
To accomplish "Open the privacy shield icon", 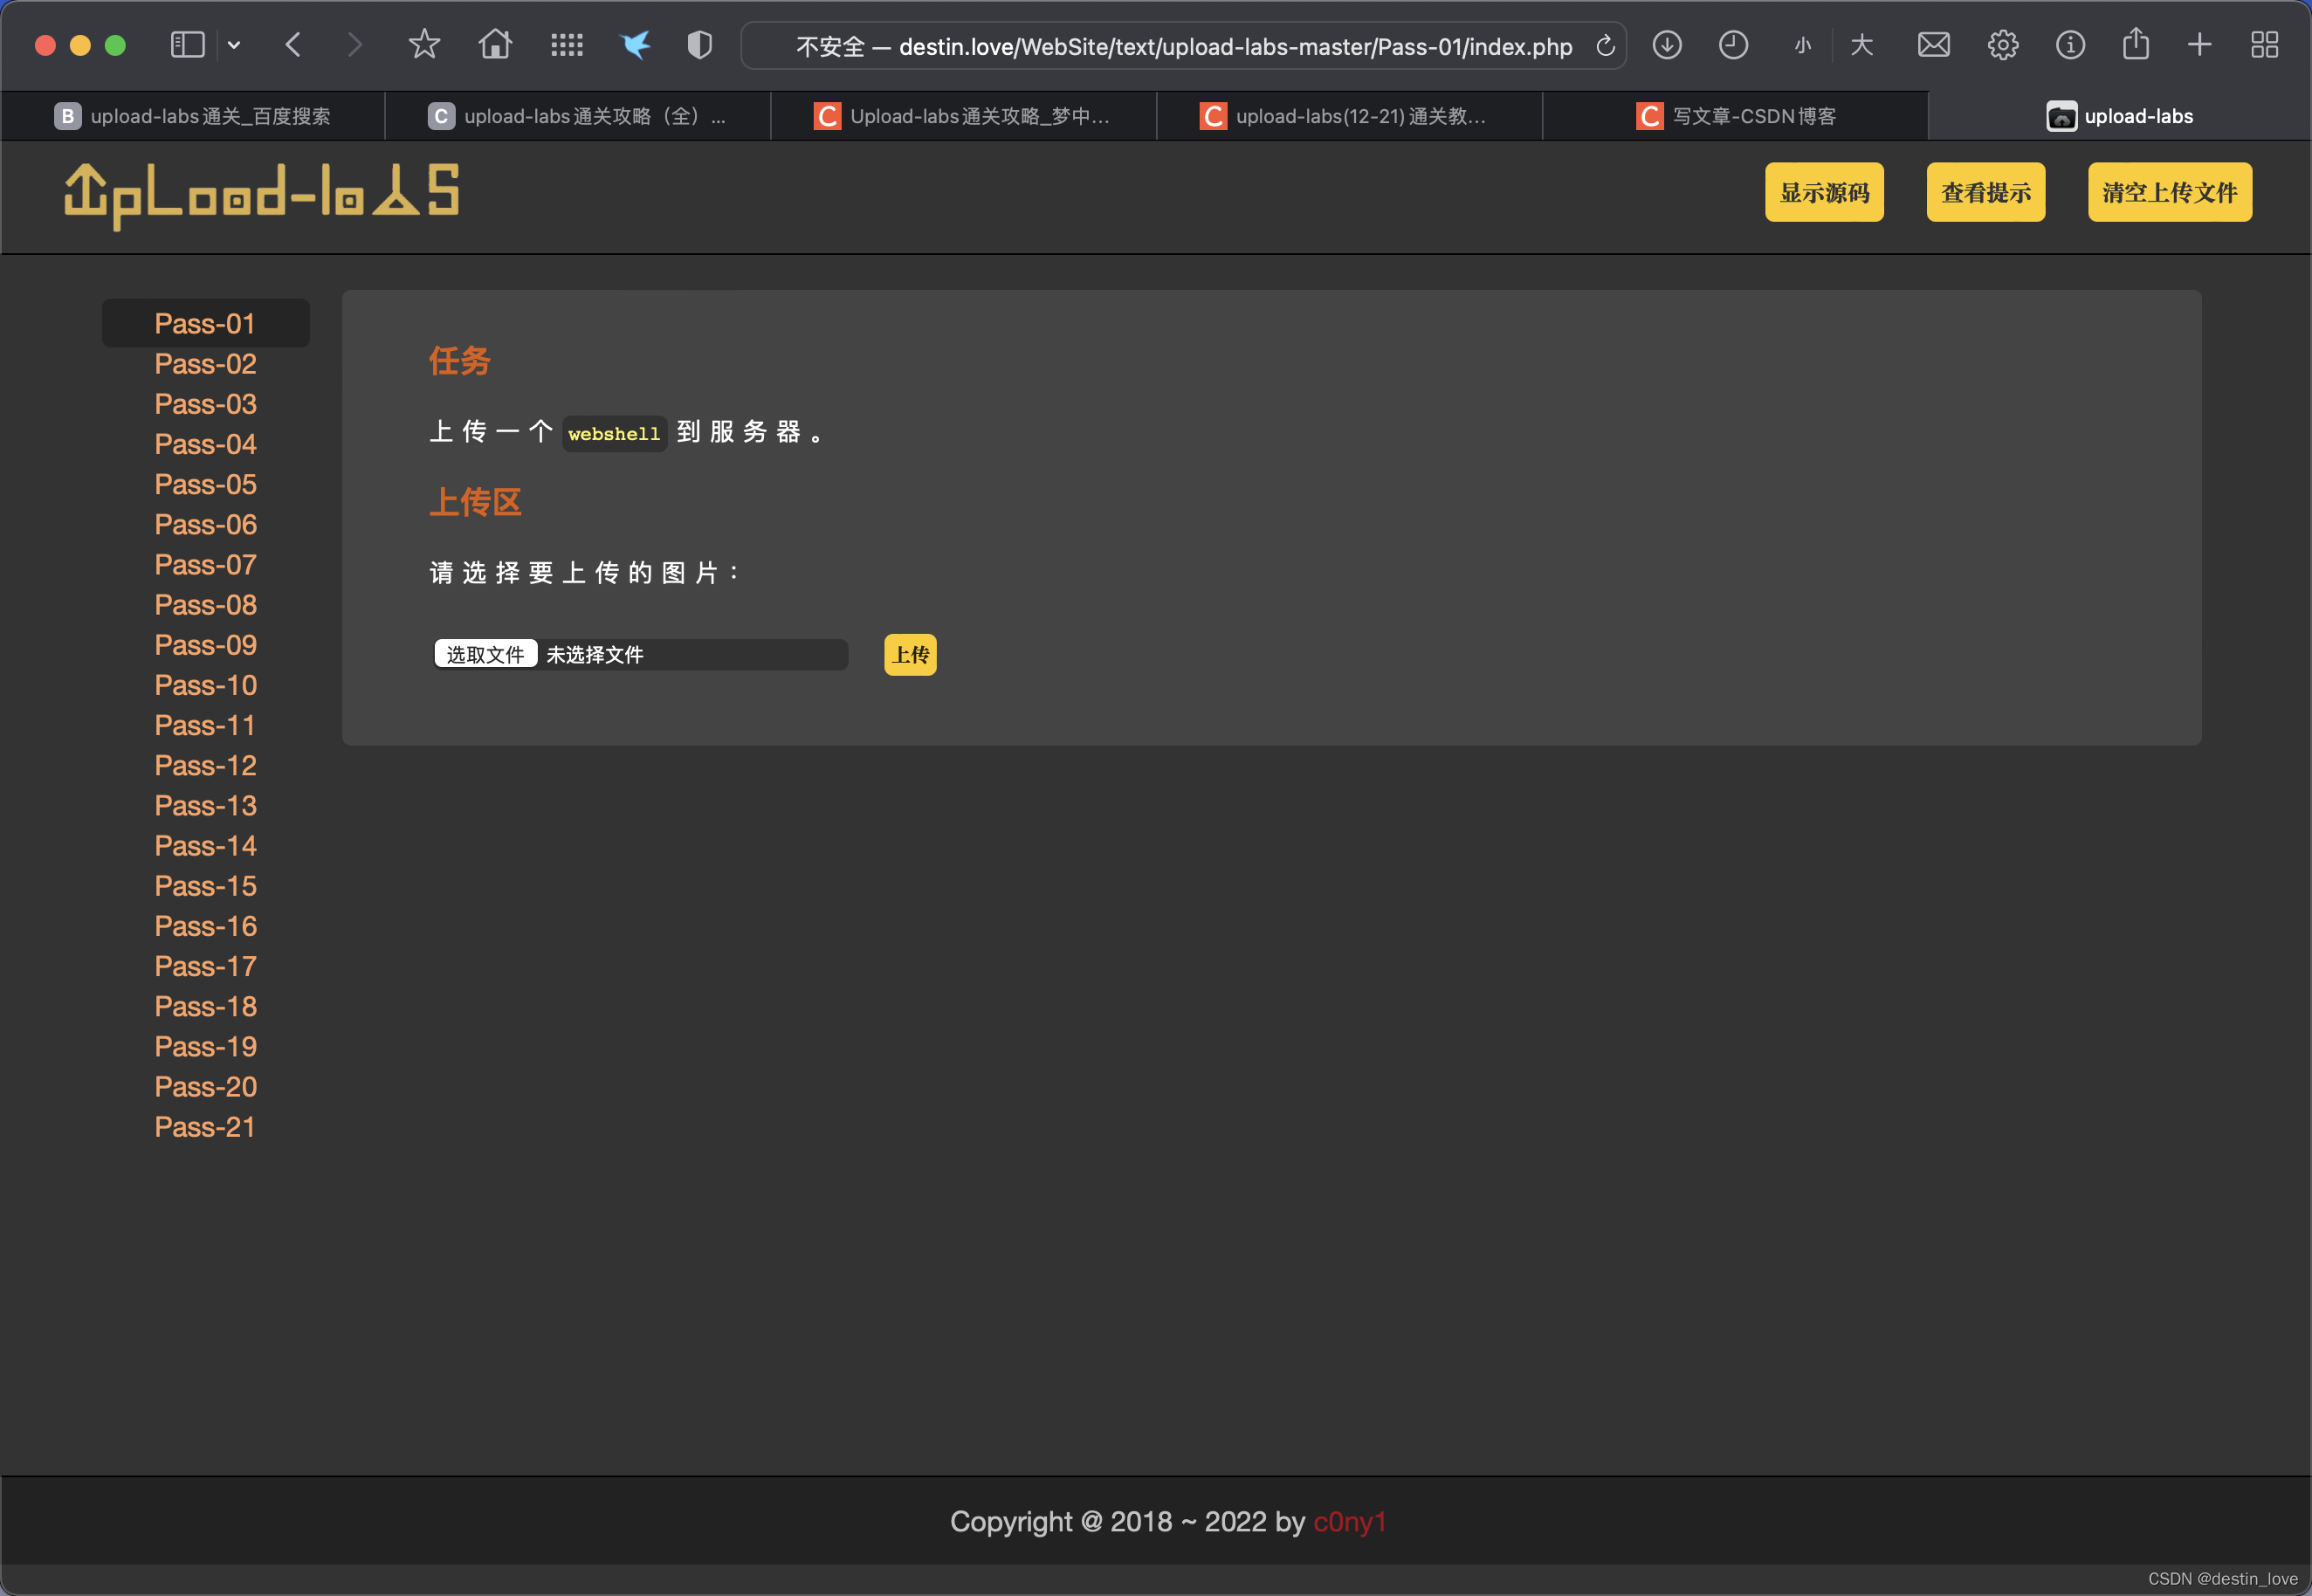I will [x=700, y=44].
